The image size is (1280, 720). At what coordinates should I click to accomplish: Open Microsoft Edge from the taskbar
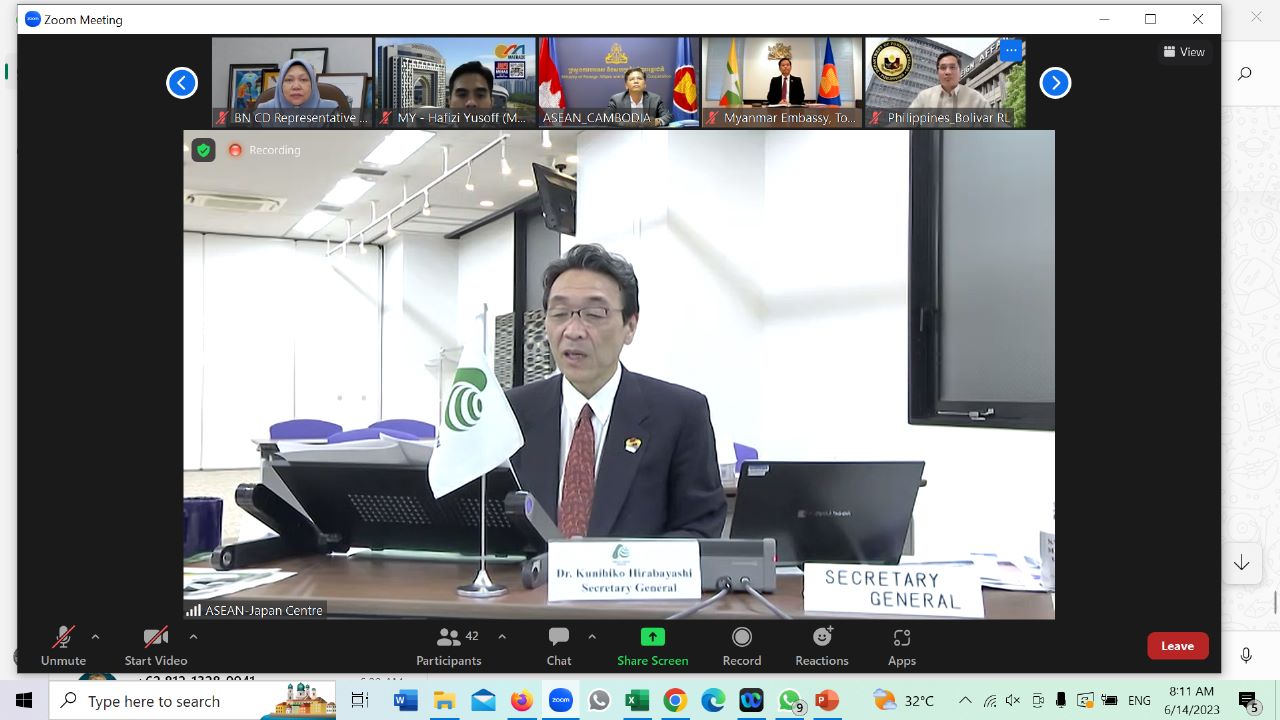[713, 700]
